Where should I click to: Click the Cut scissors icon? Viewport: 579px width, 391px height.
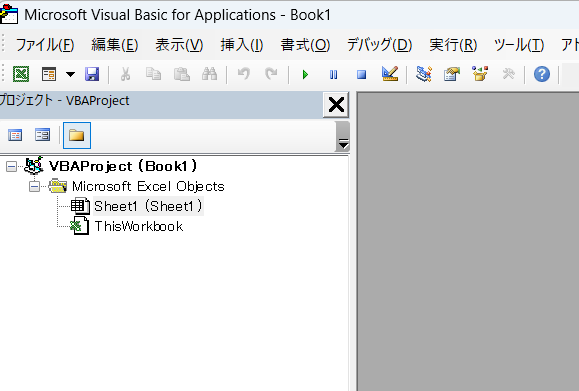[126, 74]
